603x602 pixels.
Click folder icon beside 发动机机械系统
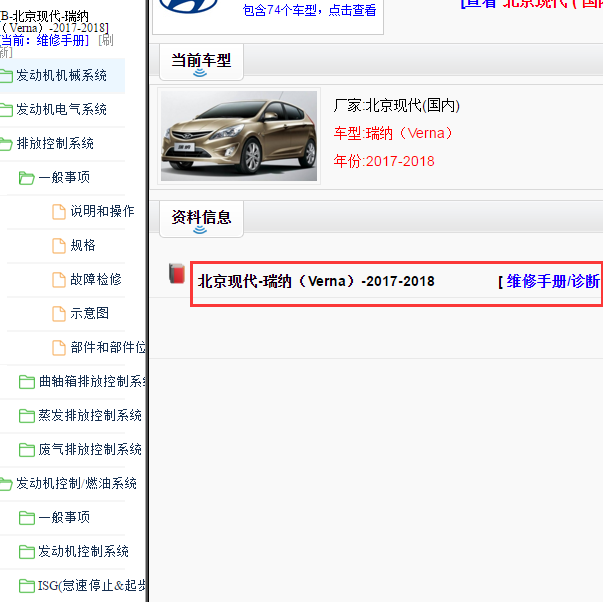tap(6, 76)
